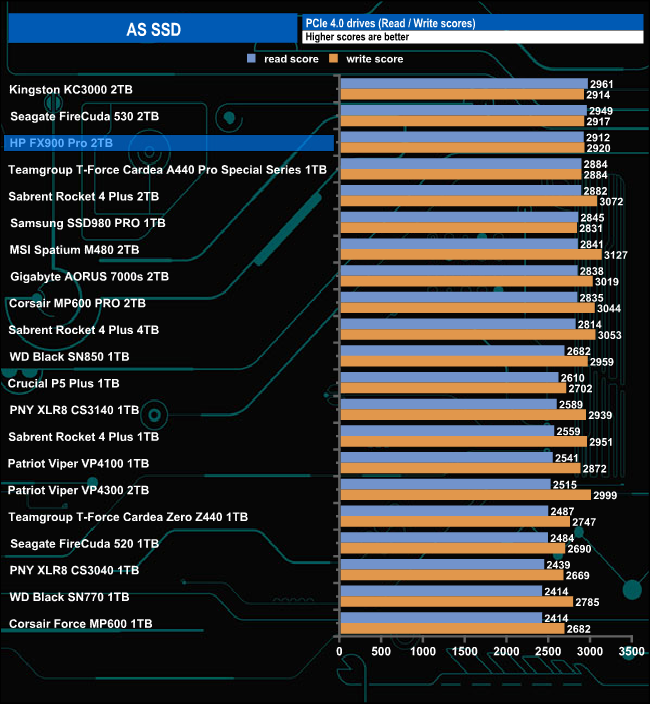Click the 2914 write value for Kingston KC3000
This screenshot has height=704, width=650.
click(598, 95)
